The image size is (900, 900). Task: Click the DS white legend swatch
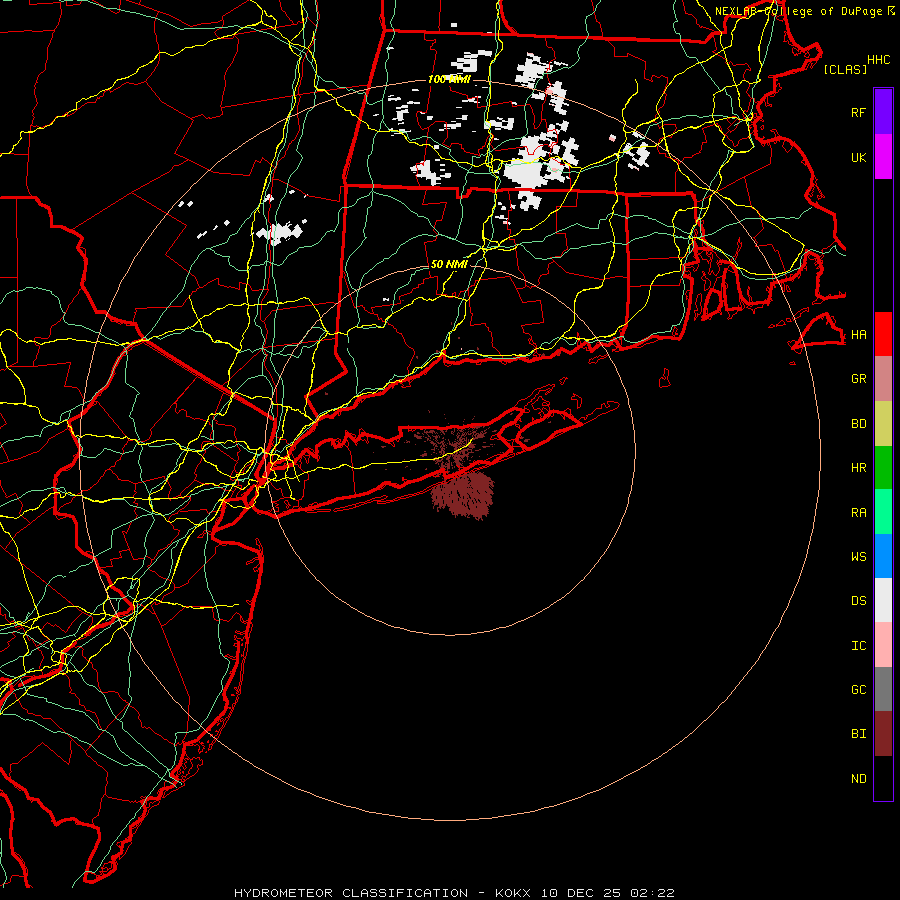883,600
